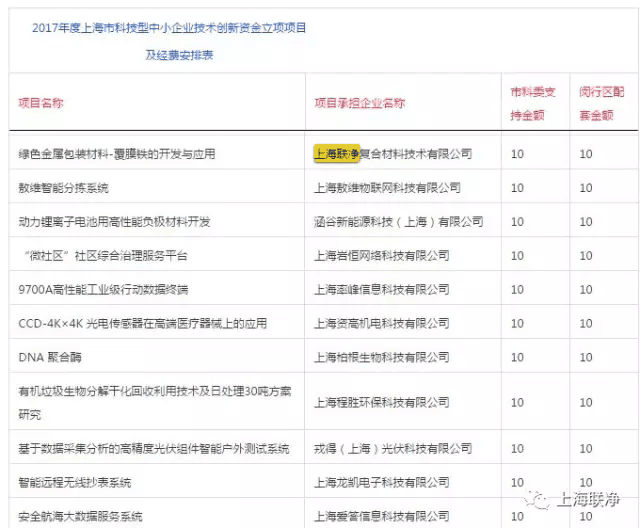
Task: Click the blue title starting '2017年度上海市科技型中小企业'
Action: (x=169, y=28)
